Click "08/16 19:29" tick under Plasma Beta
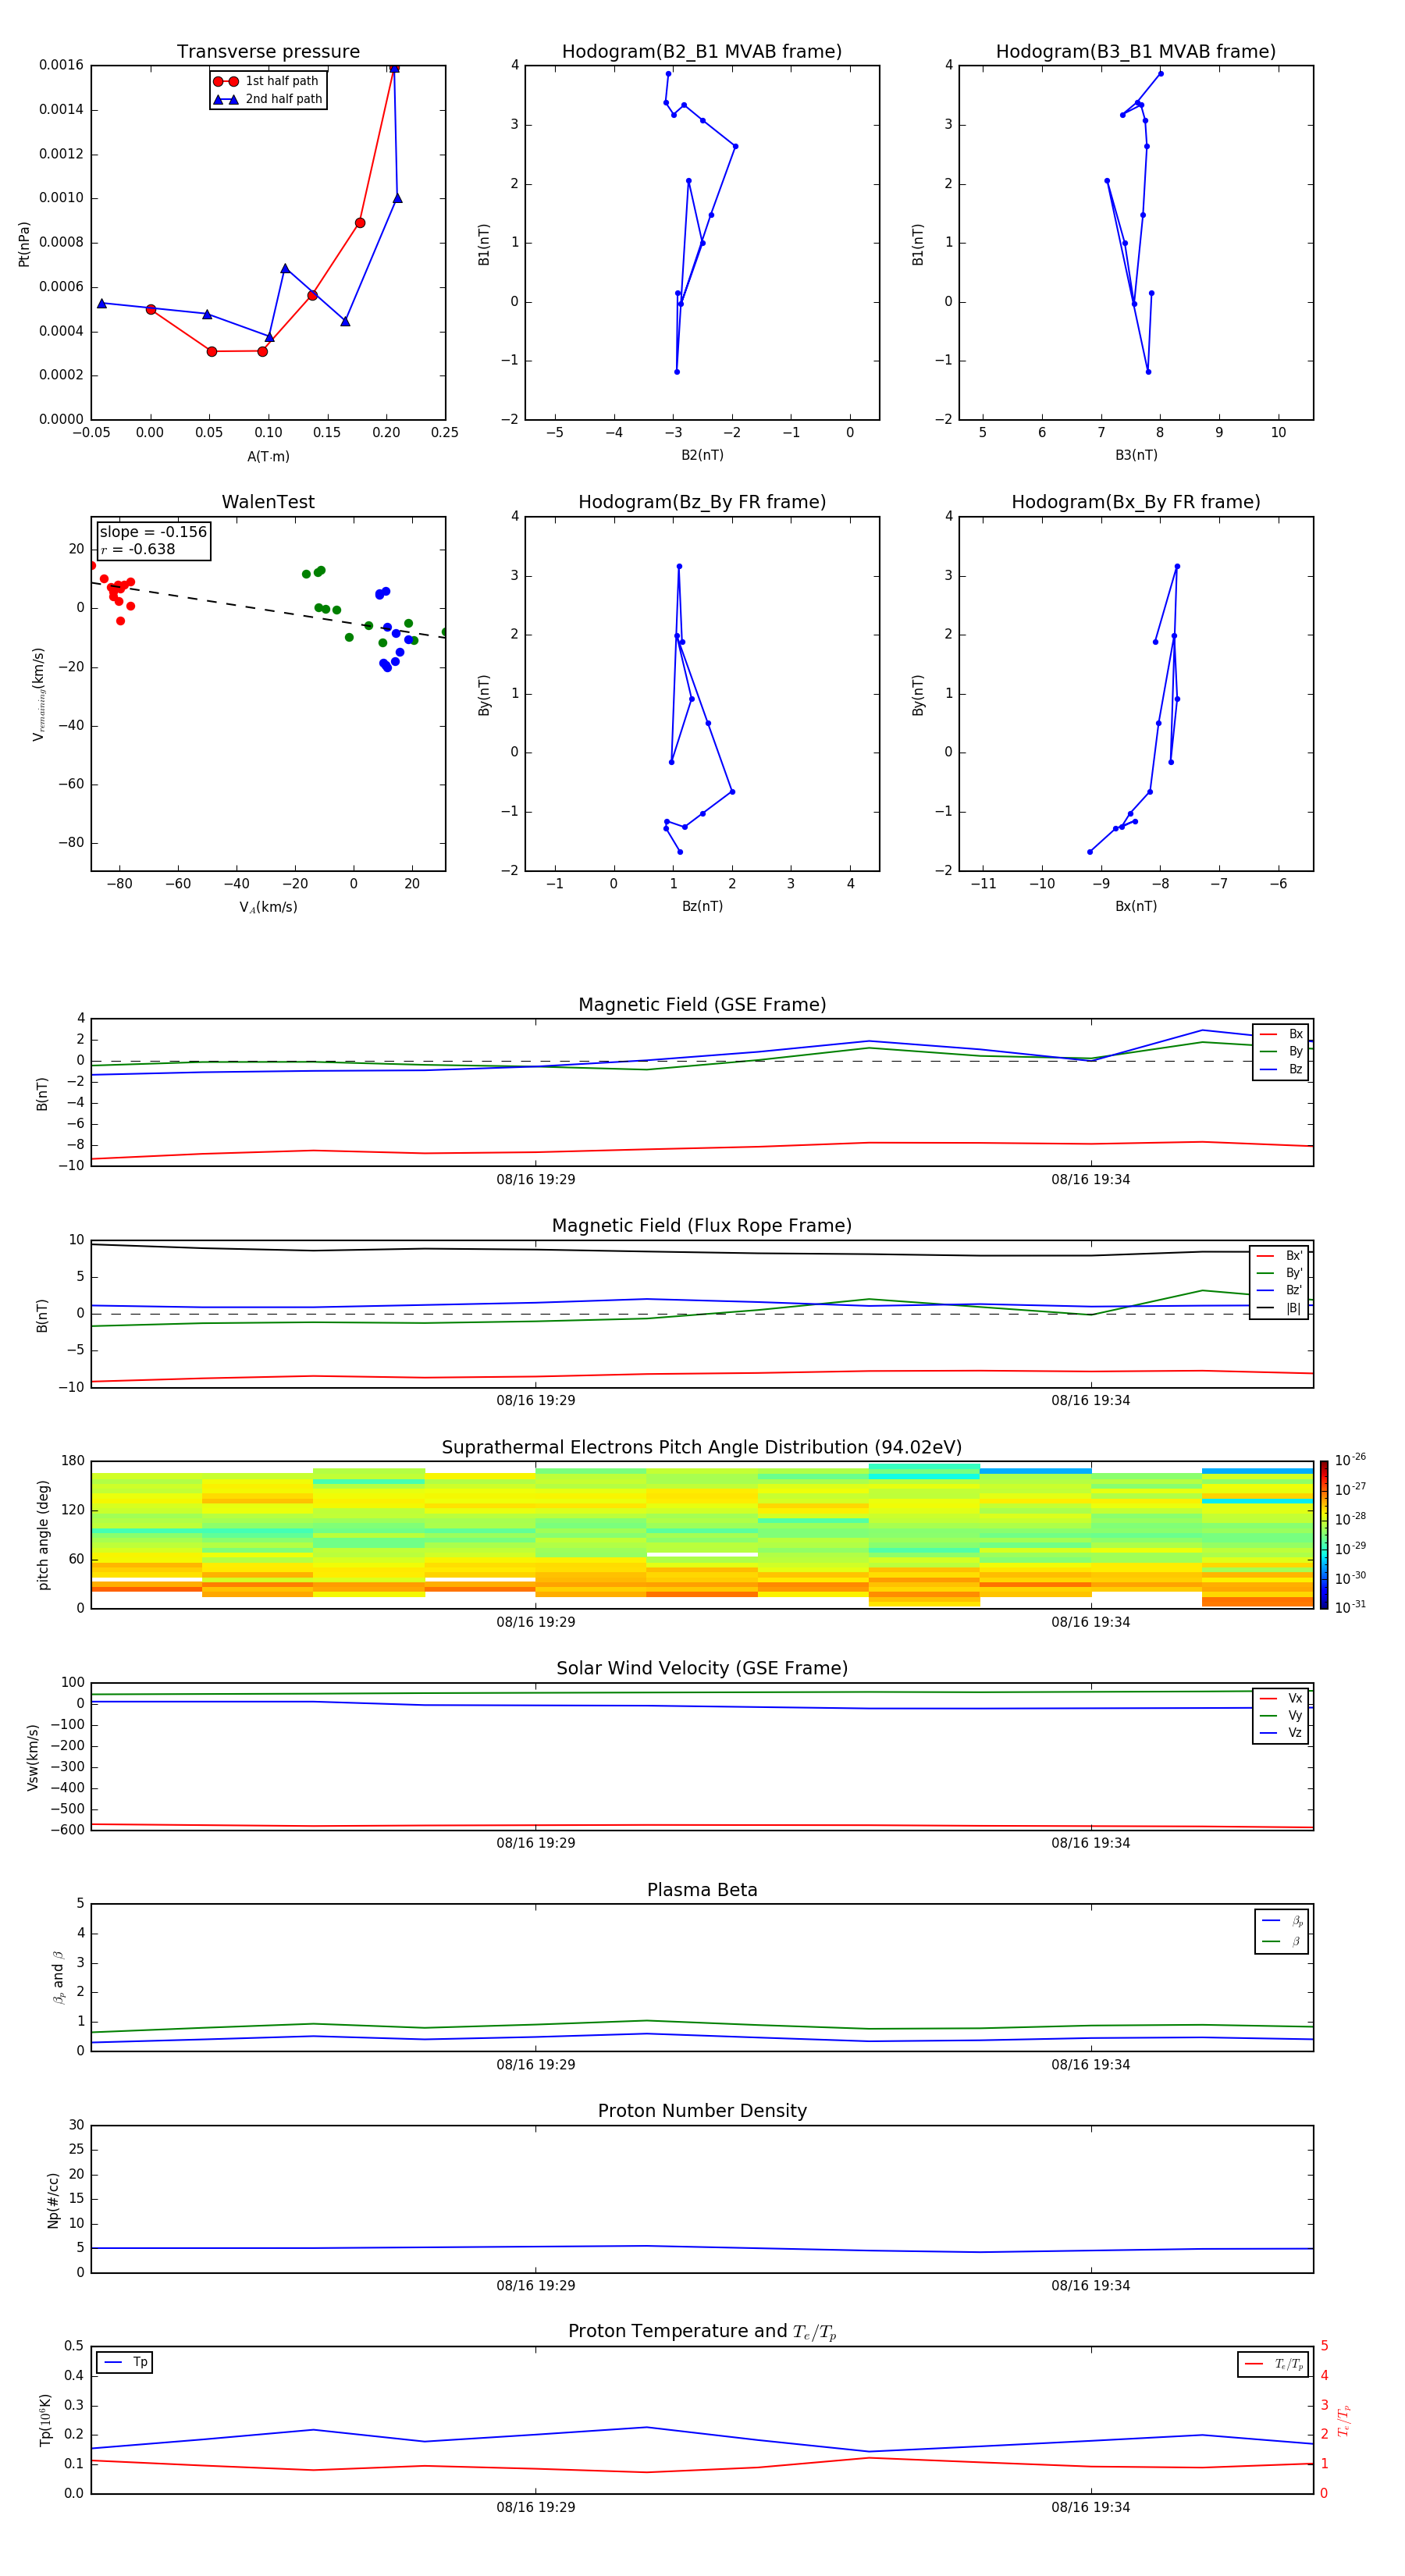1405x2576 pixels. 536,2065
